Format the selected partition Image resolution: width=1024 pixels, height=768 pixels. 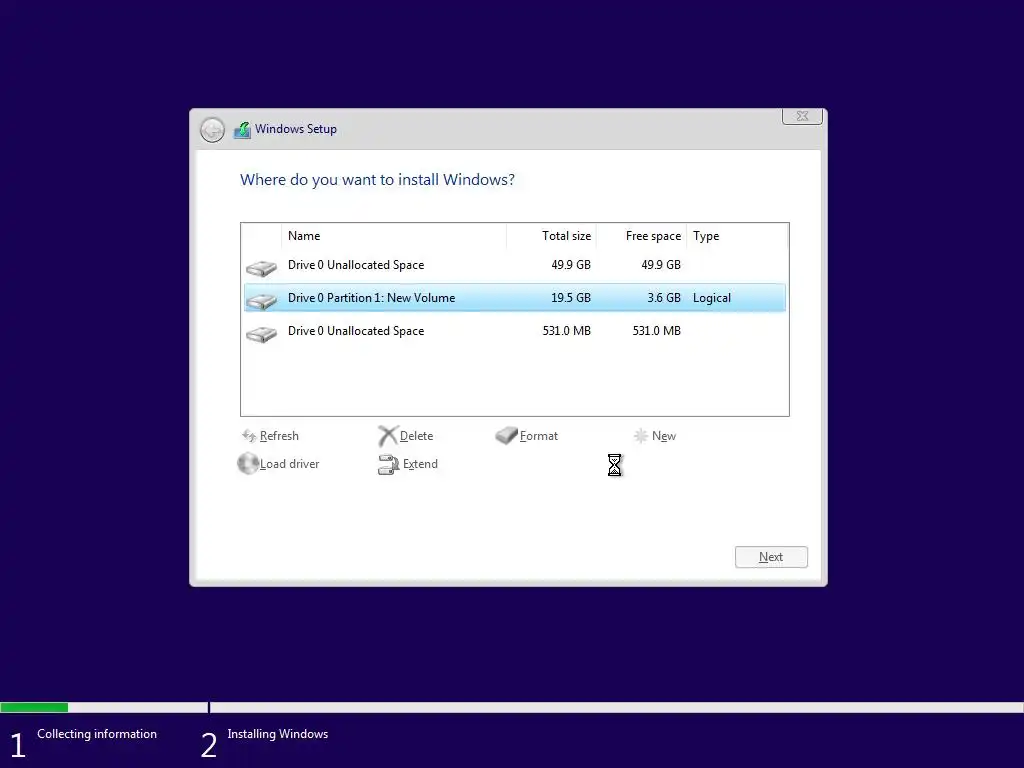[x=539, y=436]
